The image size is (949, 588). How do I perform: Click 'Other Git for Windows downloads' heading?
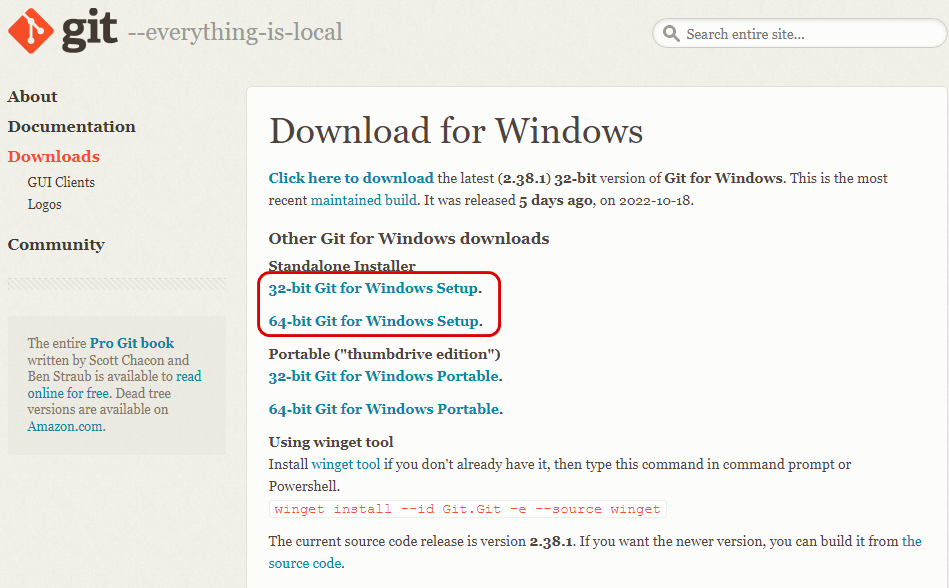tap(409, 238)
